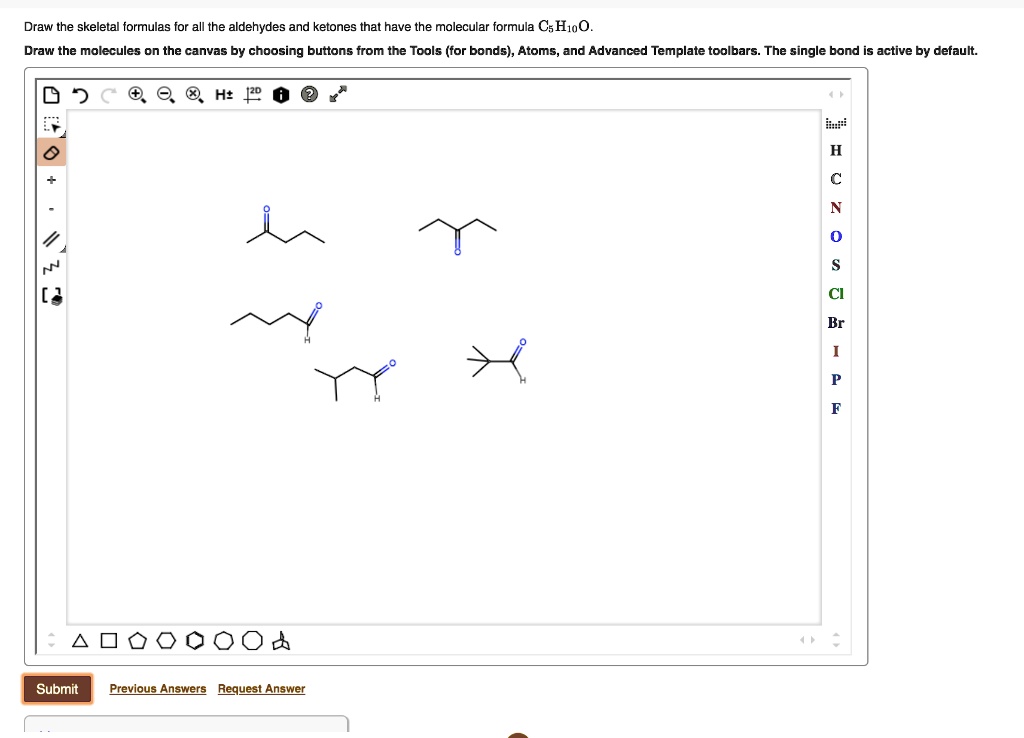1024x738 pixels.
Task: Select the chain drawing tool
Action: tap(51, 264)
